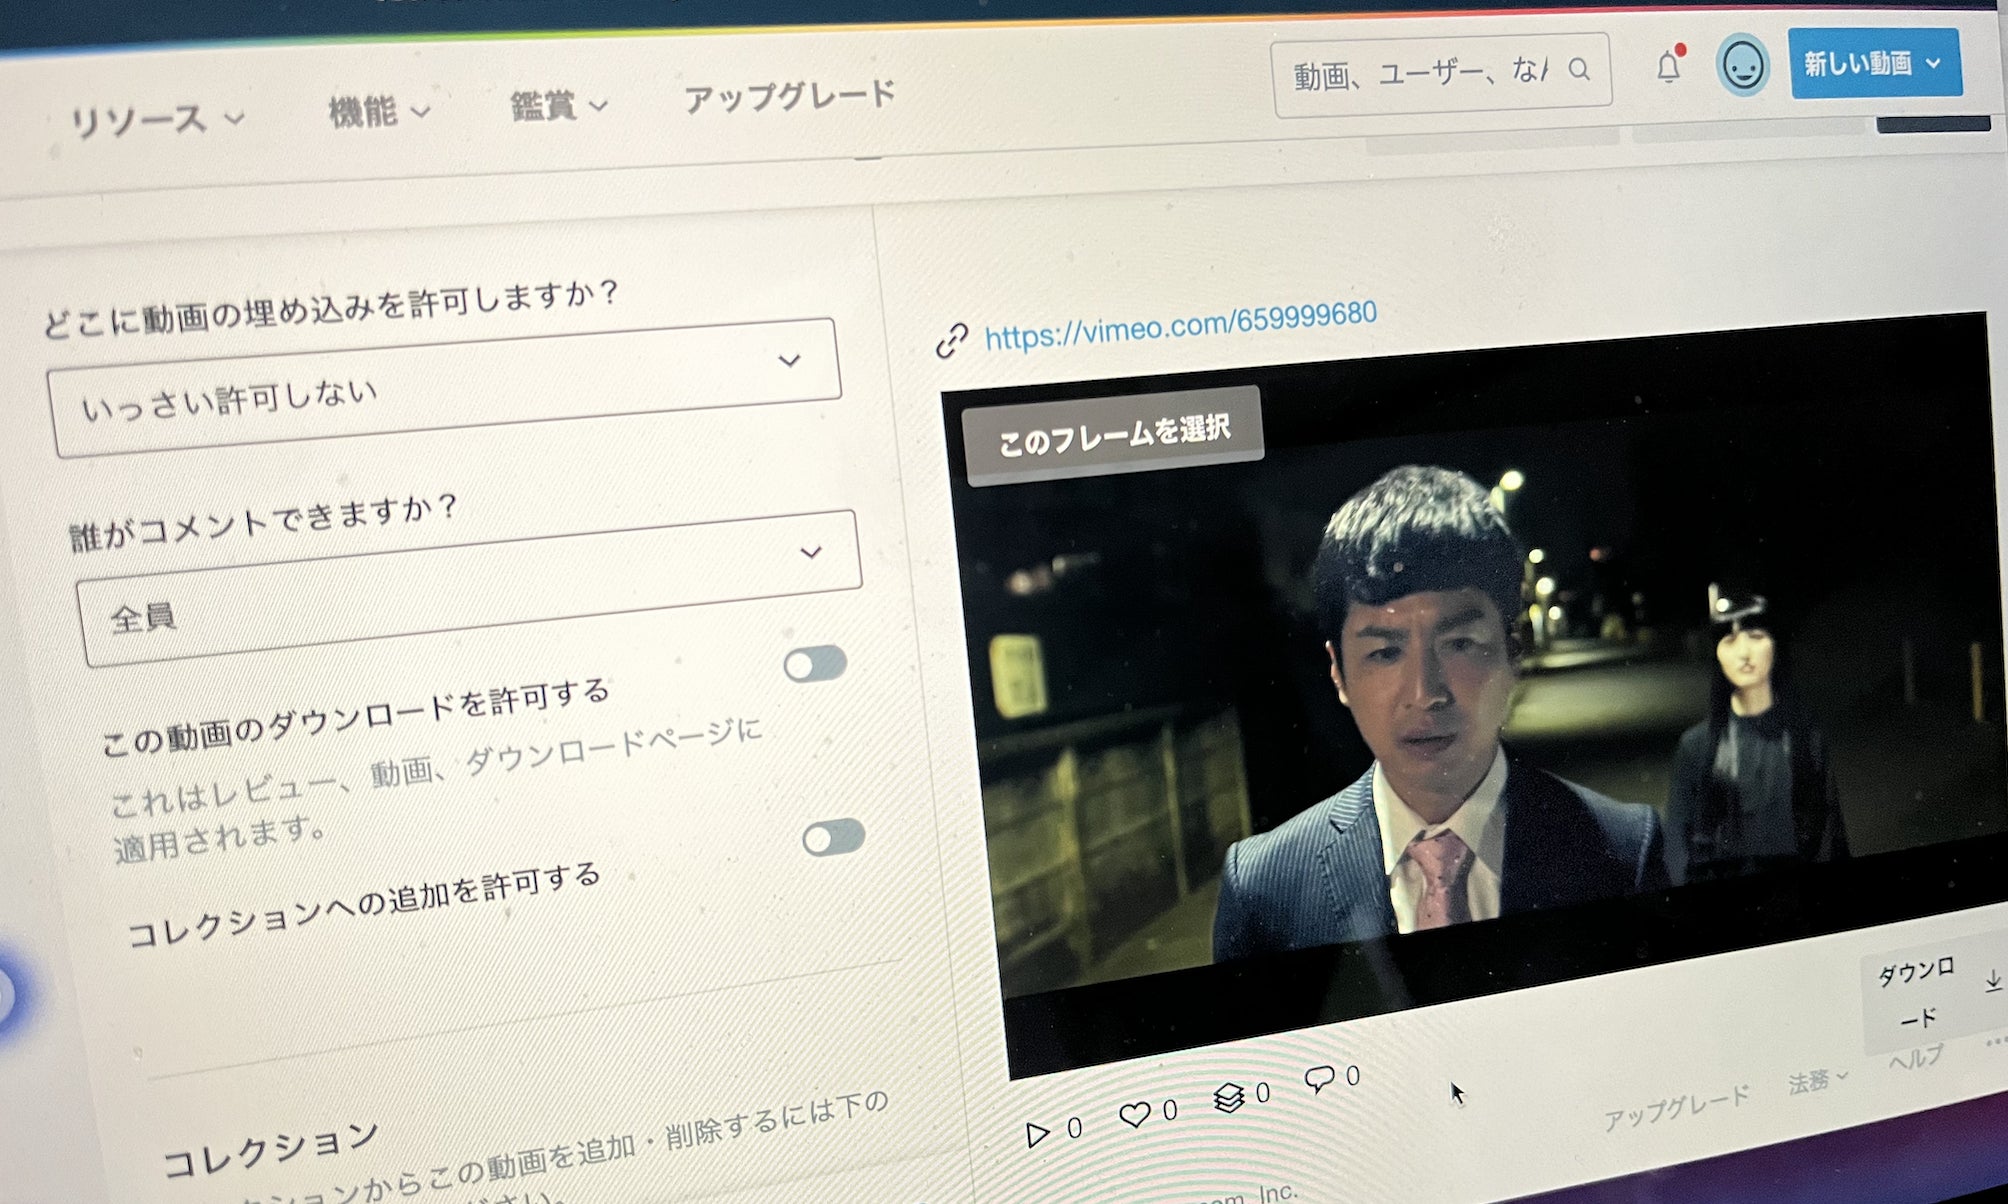Open the embed permission dropdown

click(x=445, y=388)
